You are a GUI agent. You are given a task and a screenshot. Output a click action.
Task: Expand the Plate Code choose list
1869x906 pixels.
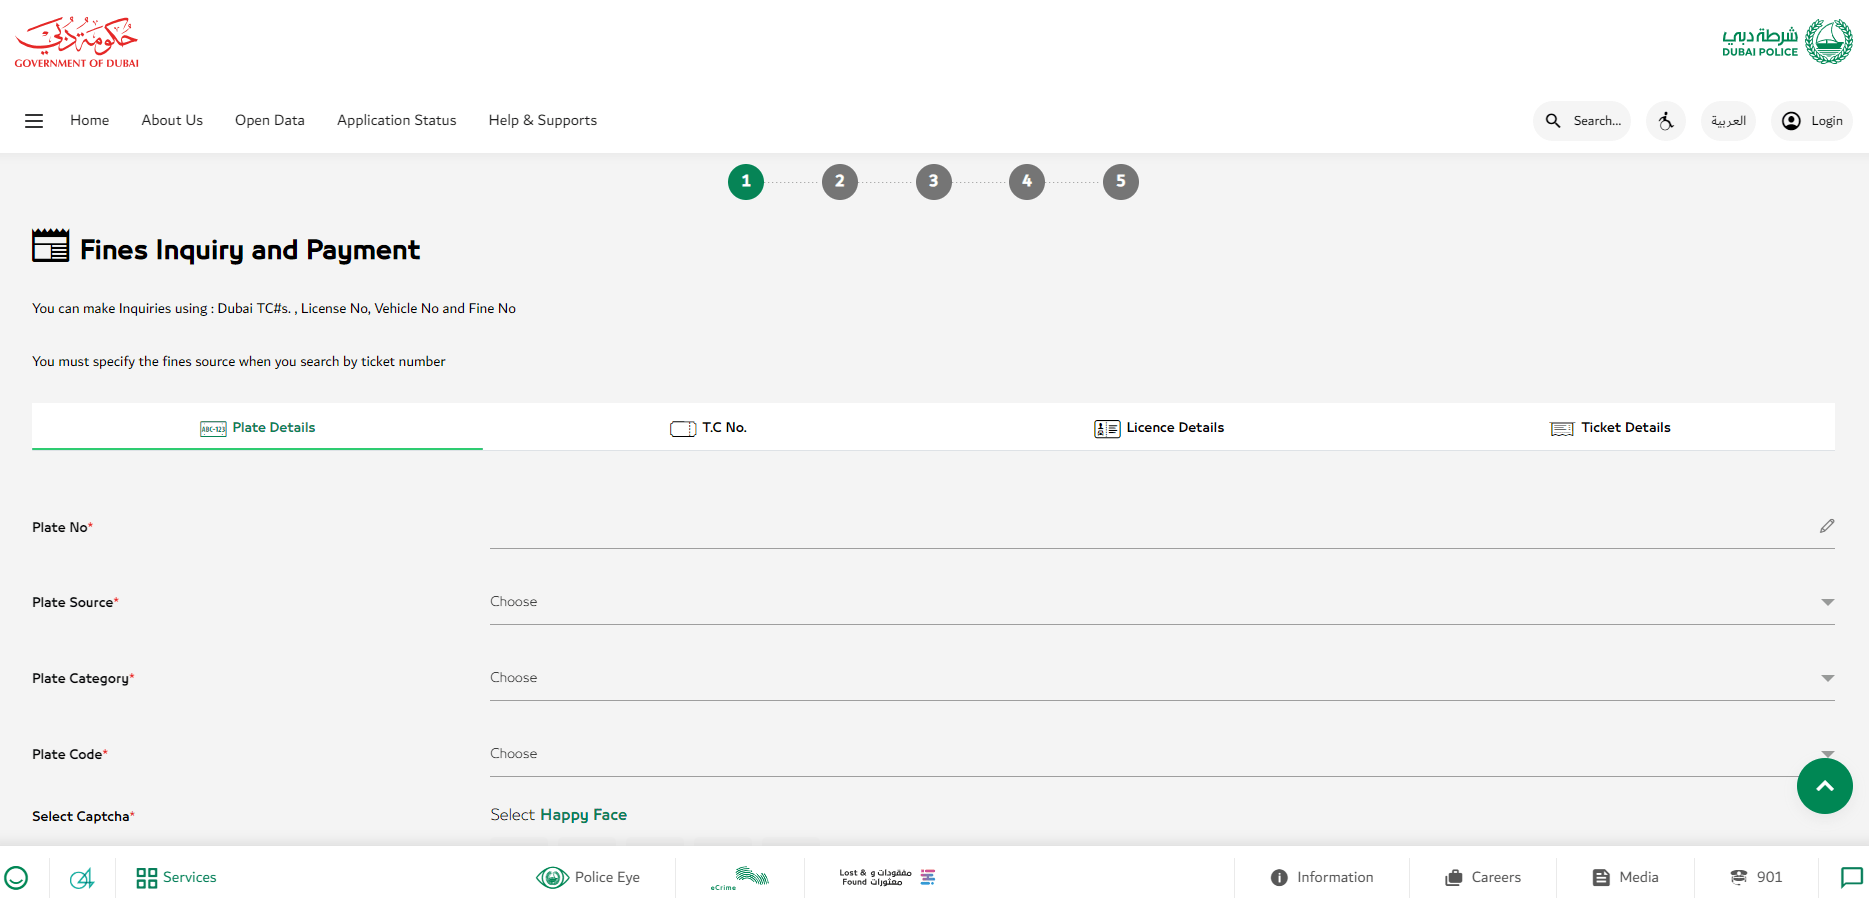(1160, 753)
